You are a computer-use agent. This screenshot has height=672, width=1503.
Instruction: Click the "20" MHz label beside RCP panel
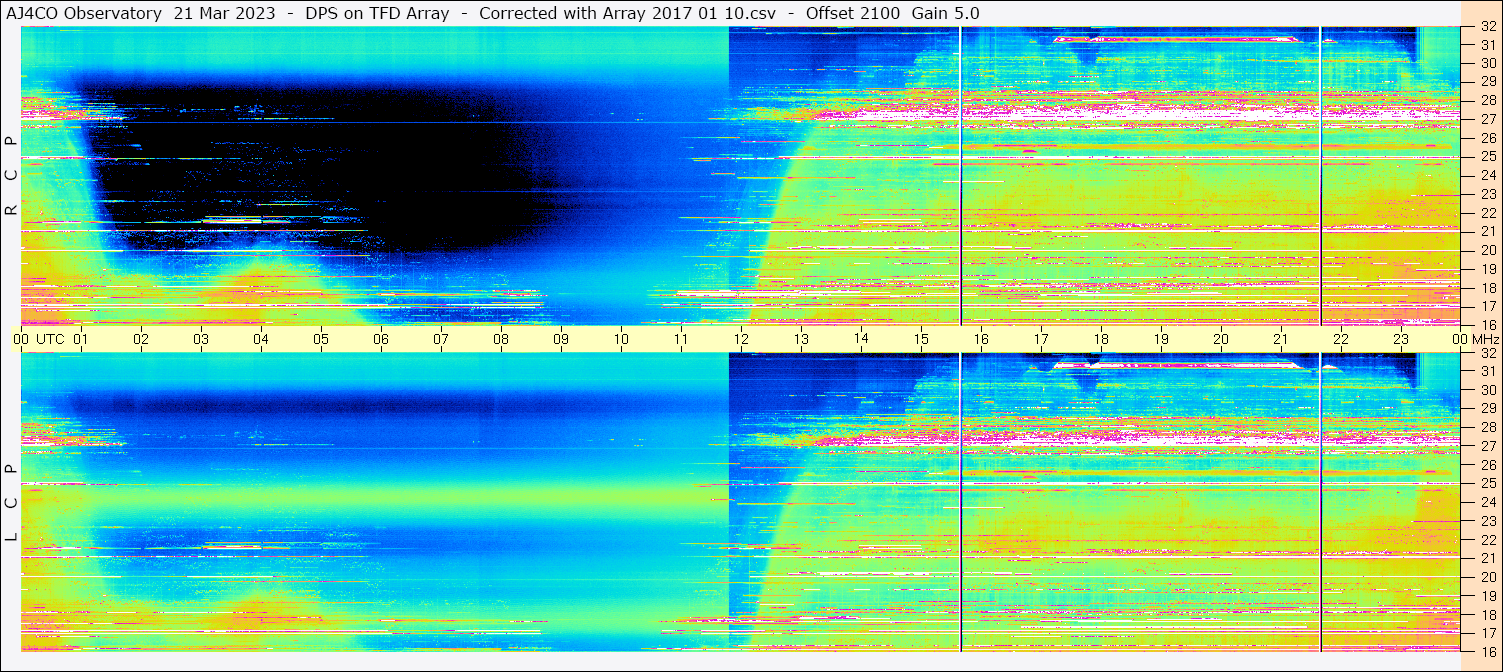pyautogui.click(x=1487, y=250)
